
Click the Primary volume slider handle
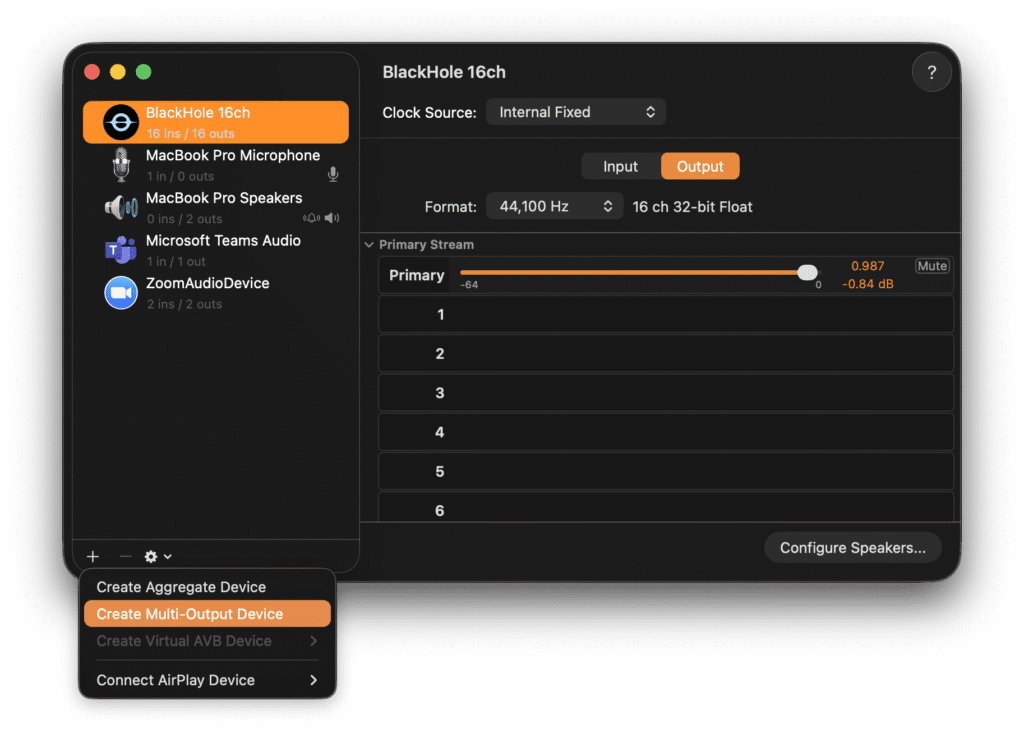tap(808, 273)
